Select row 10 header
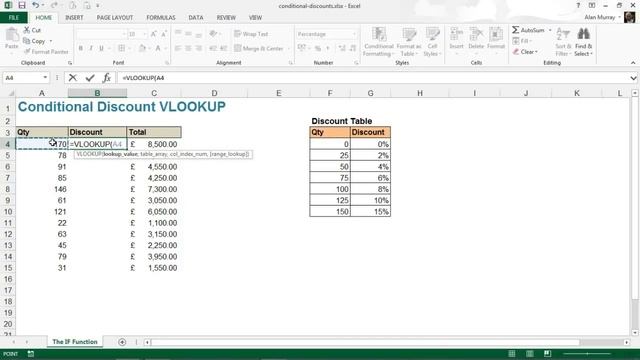 click(8, 211)
